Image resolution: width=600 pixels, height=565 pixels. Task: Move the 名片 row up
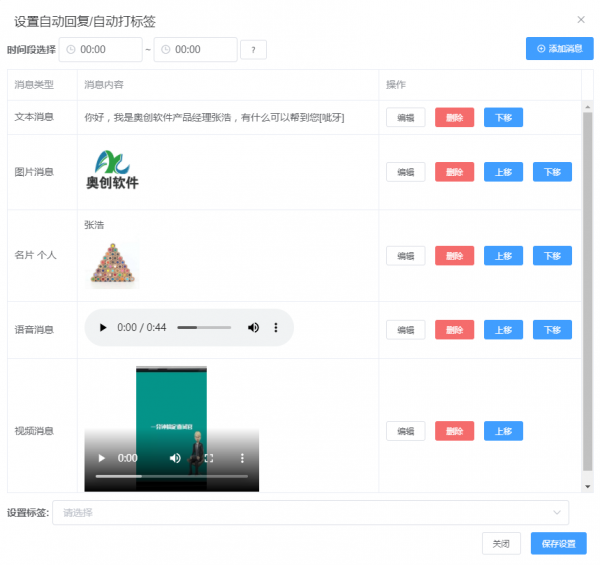pyautogui.click(x=503, y=255)
